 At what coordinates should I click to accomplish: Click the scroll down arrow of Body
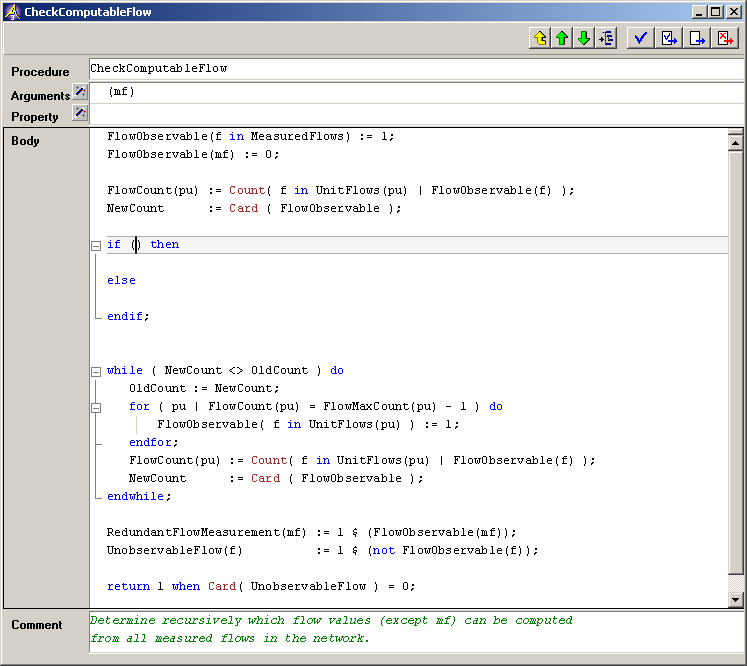click(736, 600)
